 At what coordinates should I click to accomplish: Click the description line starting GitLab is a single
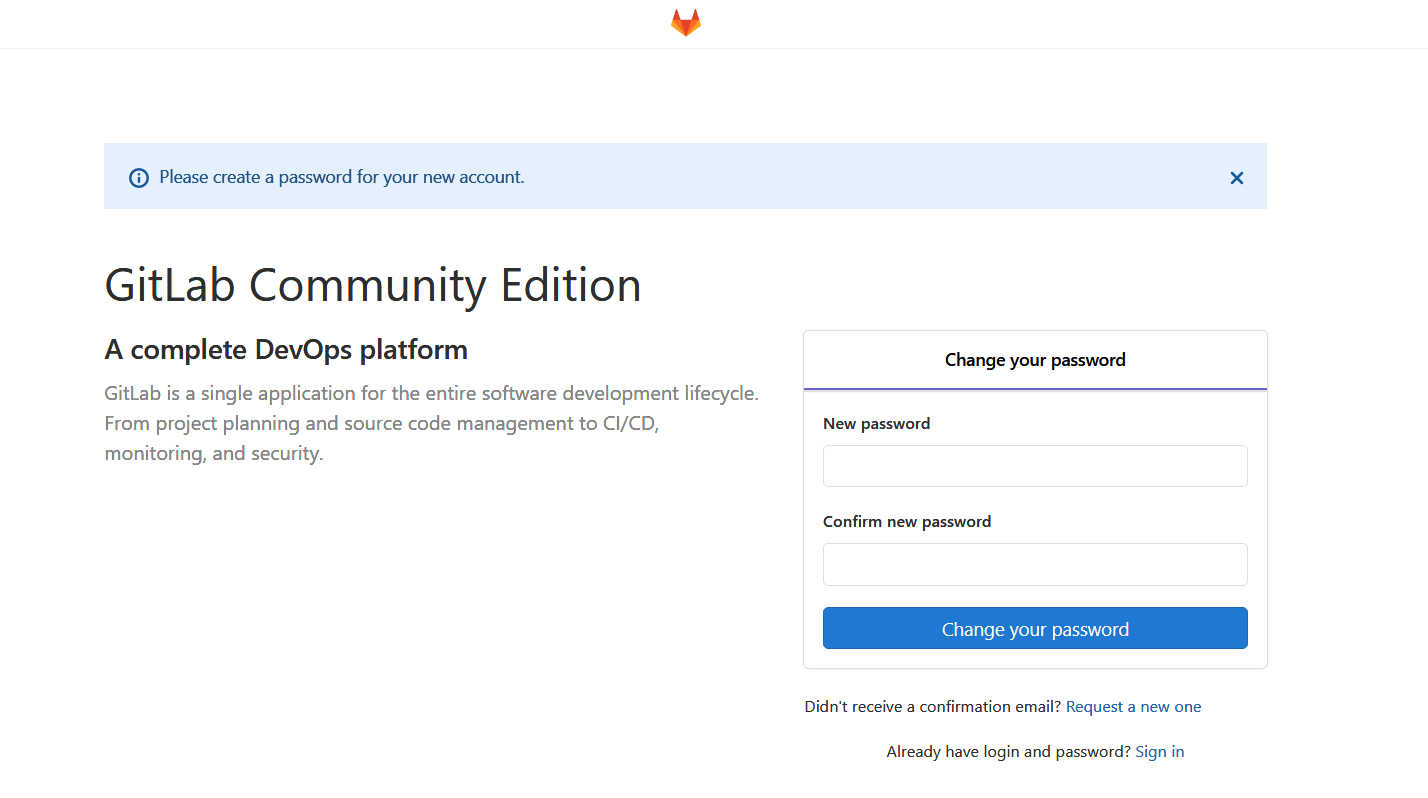coord(431,393)
